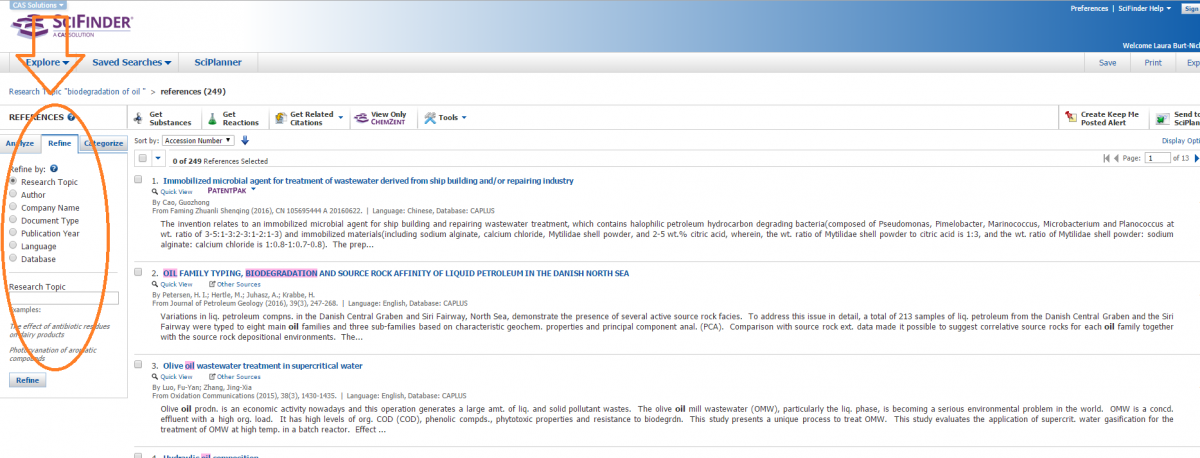
Task: Click the Get Reactions flask icon
Action: click(212, 118)
